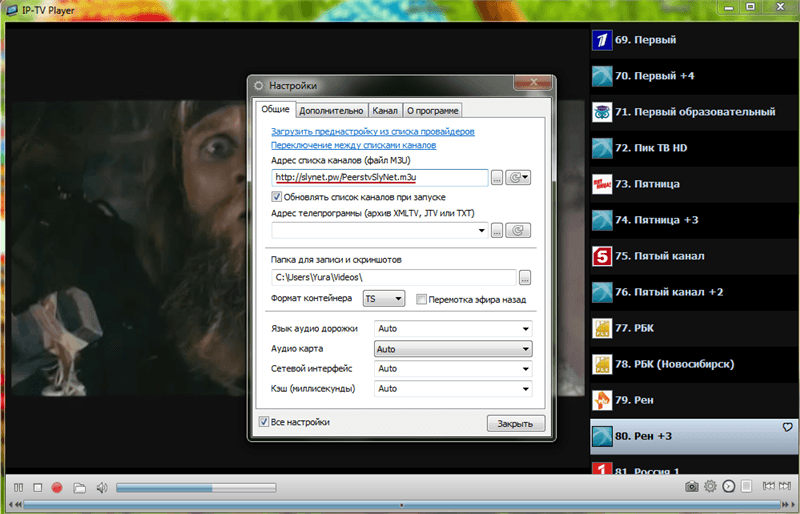This screenshot has width=800, height=514.
Task: Click the Закрыть button
Action: click(516, 424)
